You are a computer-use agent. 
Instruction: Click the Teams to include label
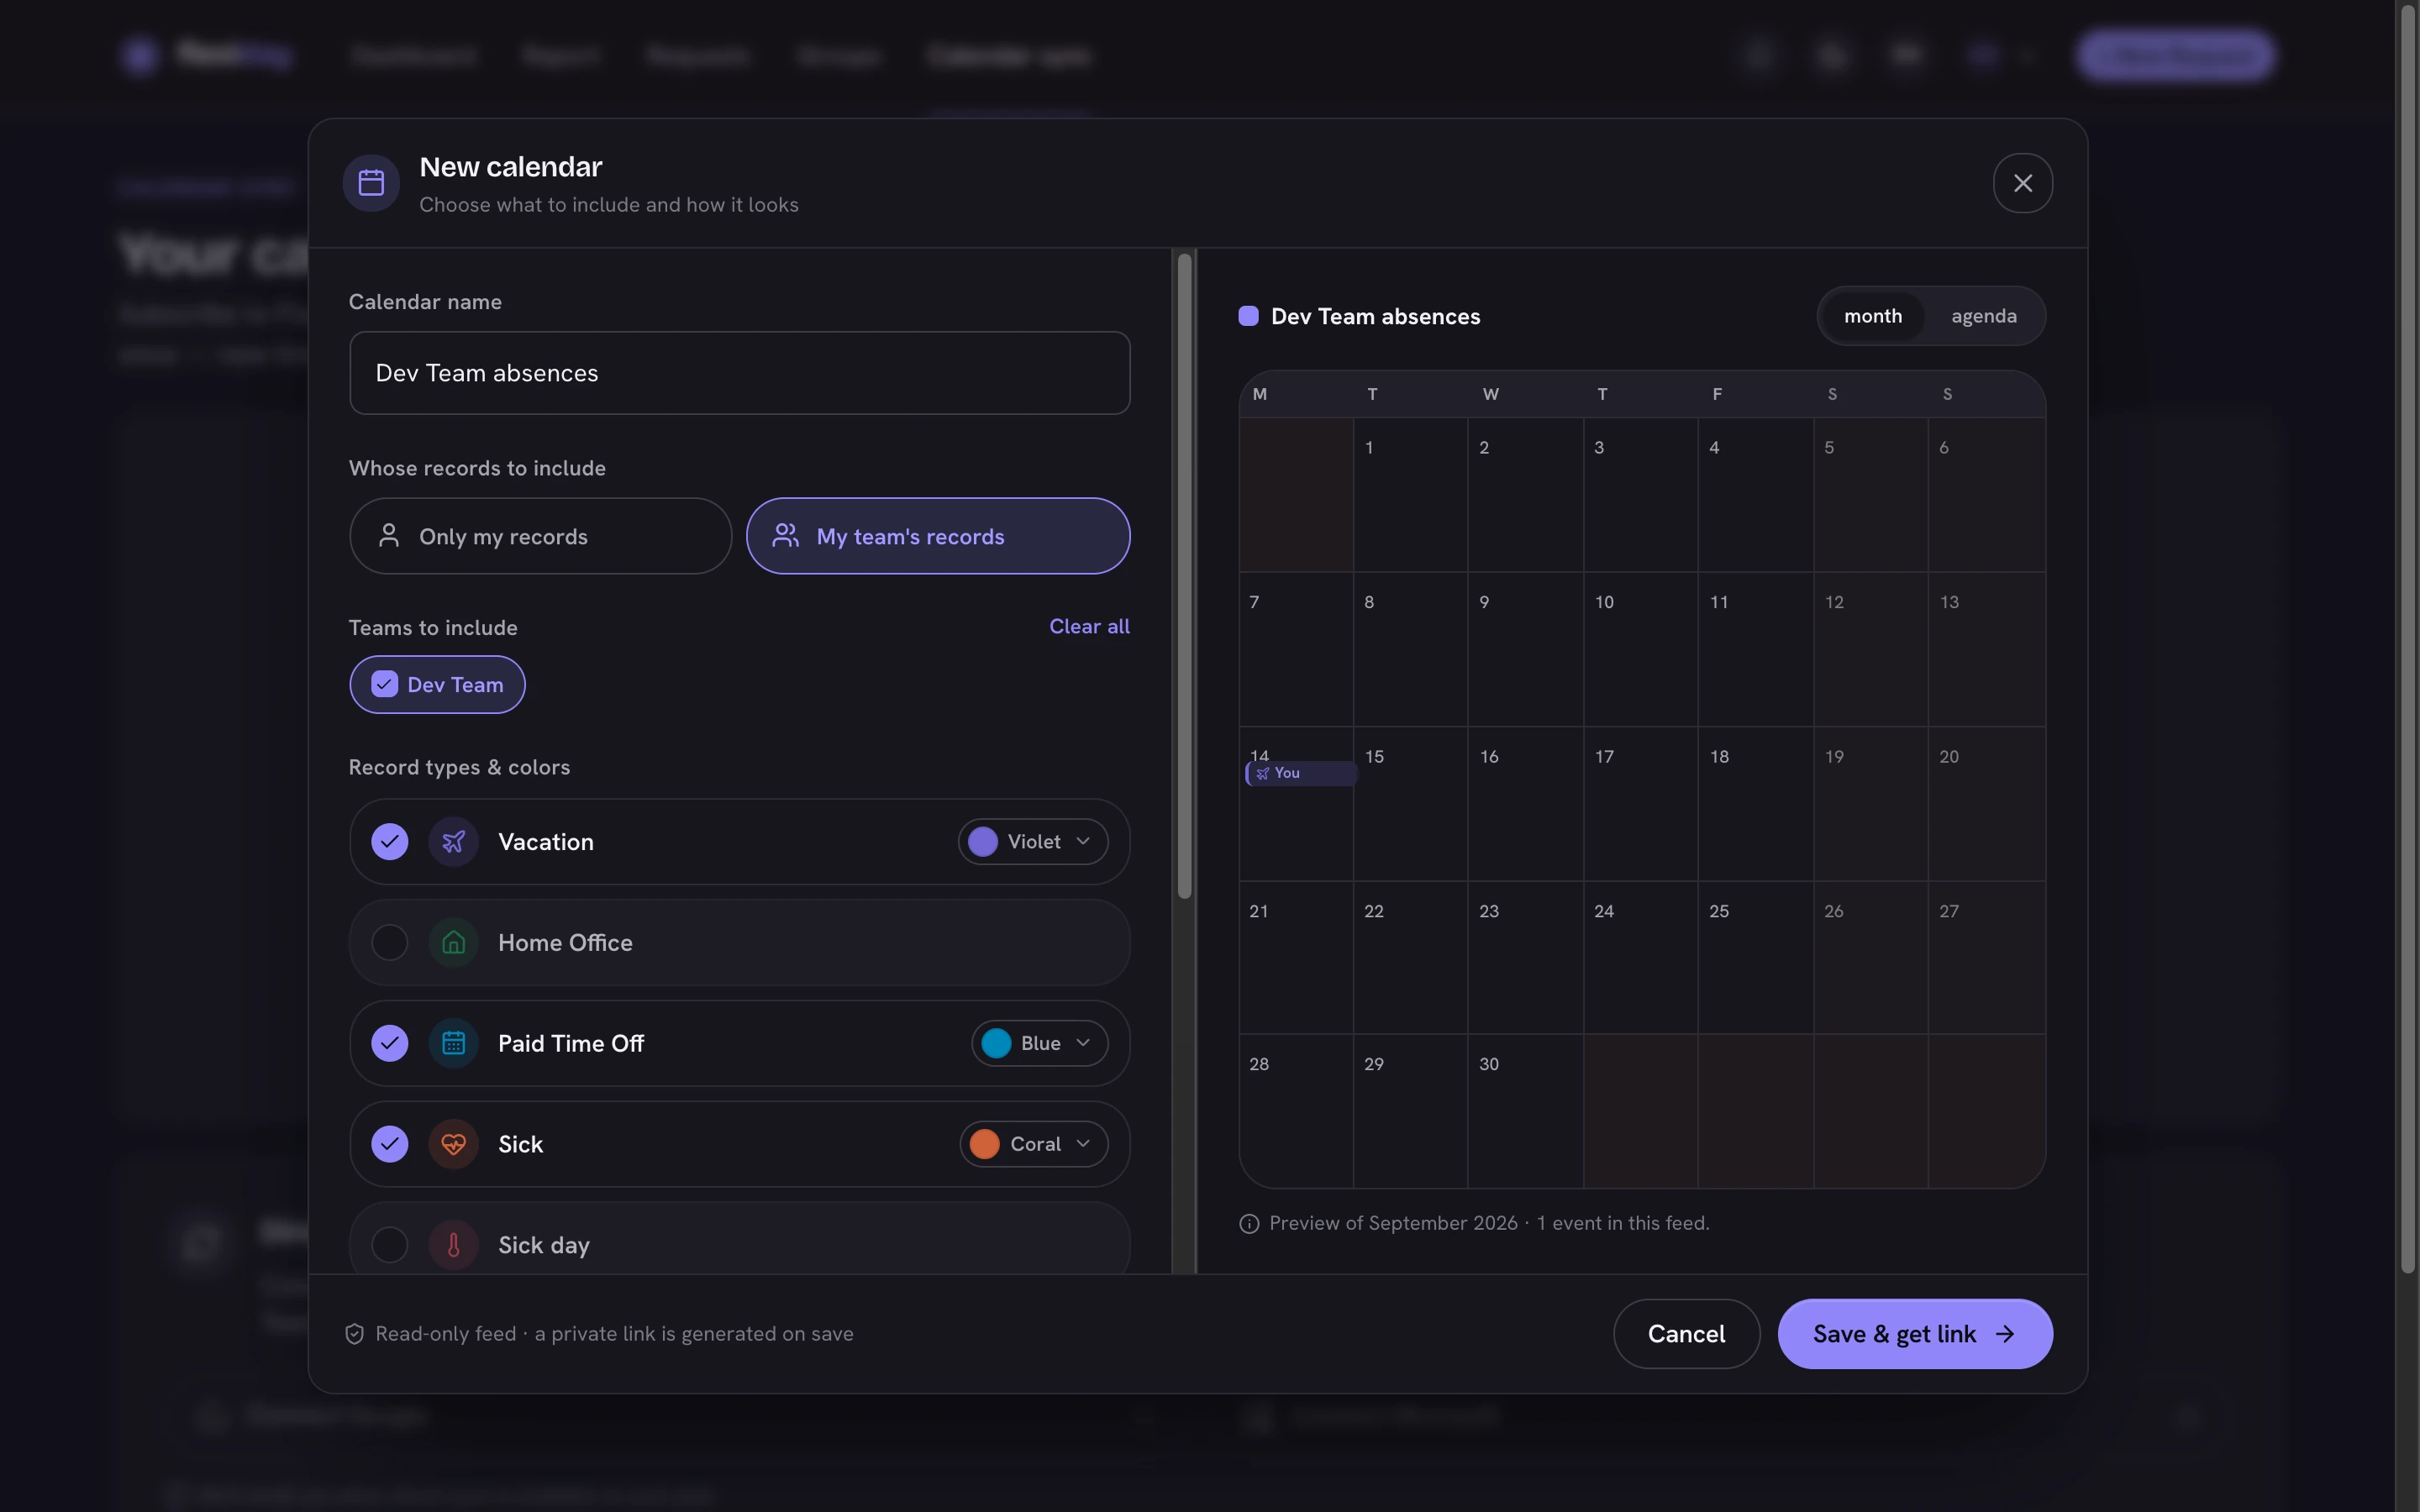(x=433, y=628)
